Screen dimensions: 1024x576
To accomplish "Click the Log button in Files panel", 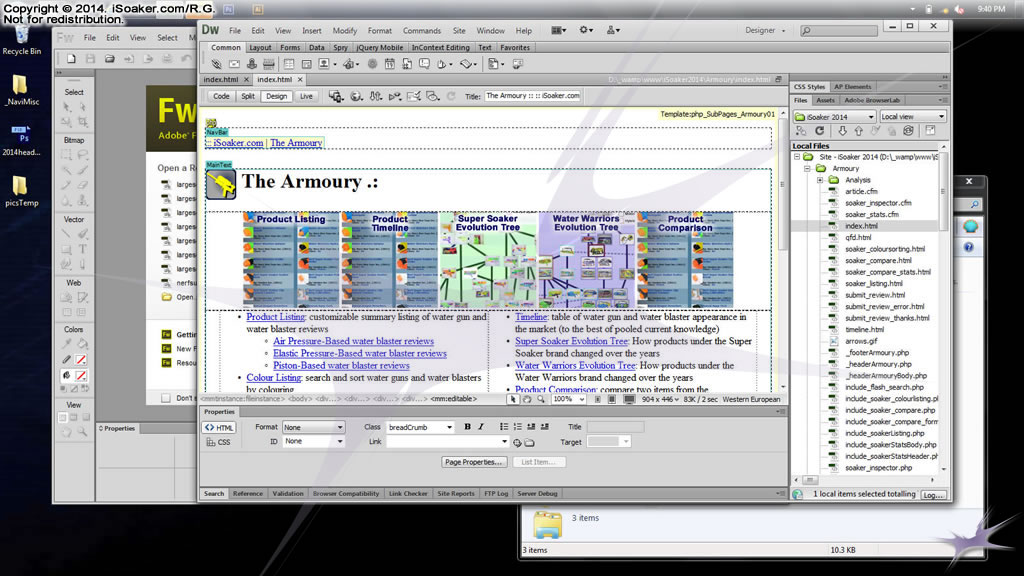I will pyautogui.click(x=933, y=495).
